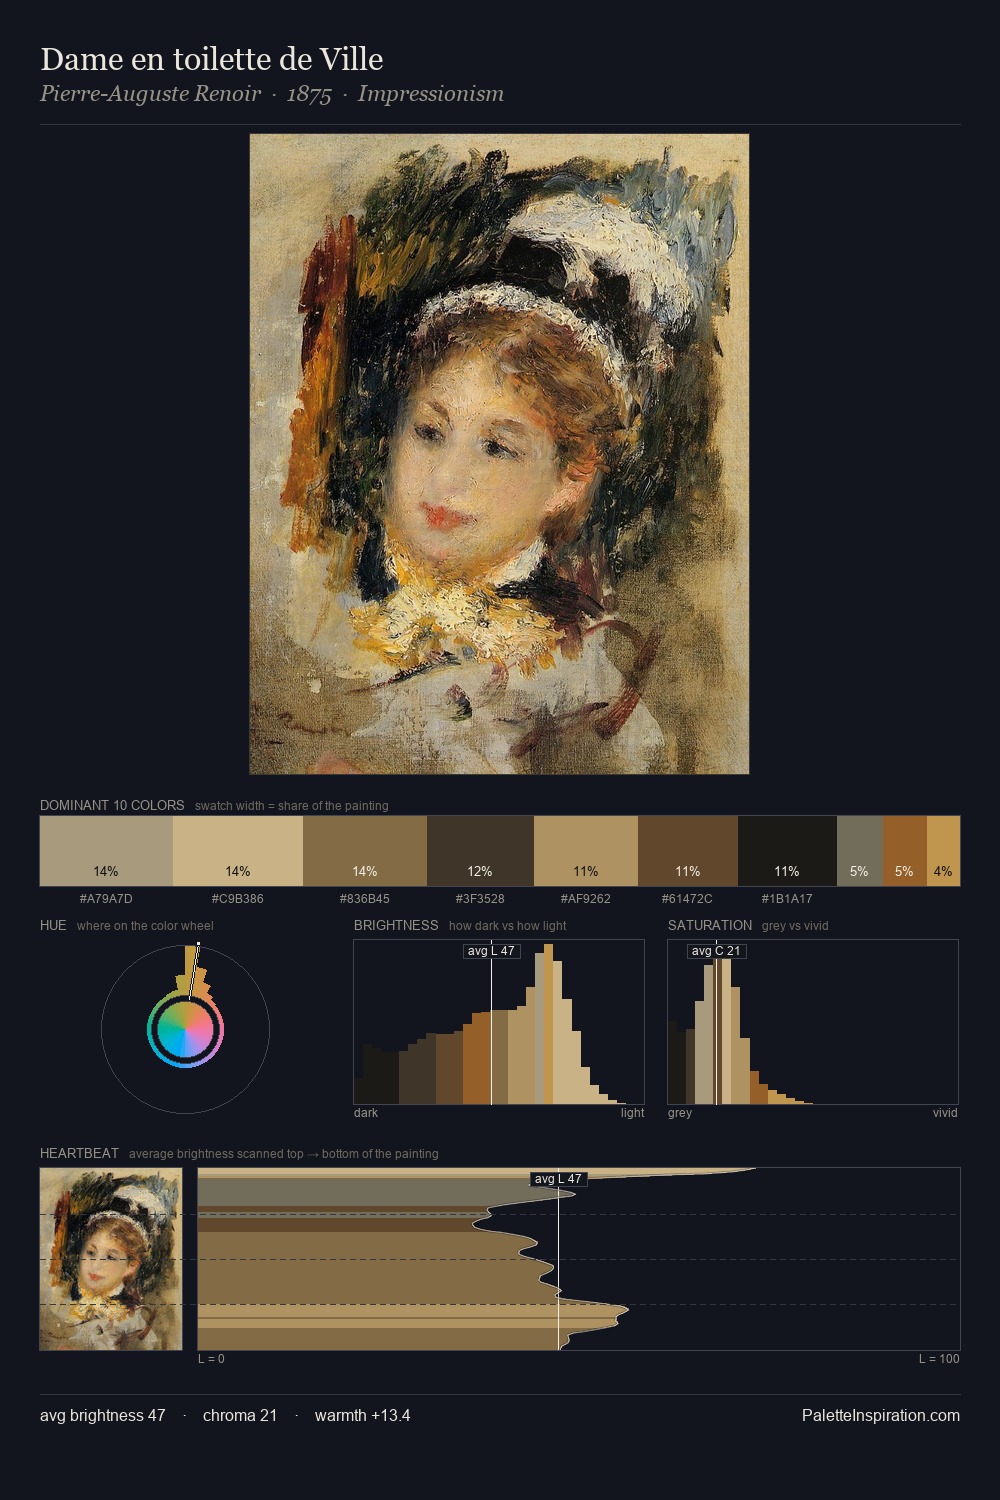Click the 'SATURATION' section heading

point(710,925)
